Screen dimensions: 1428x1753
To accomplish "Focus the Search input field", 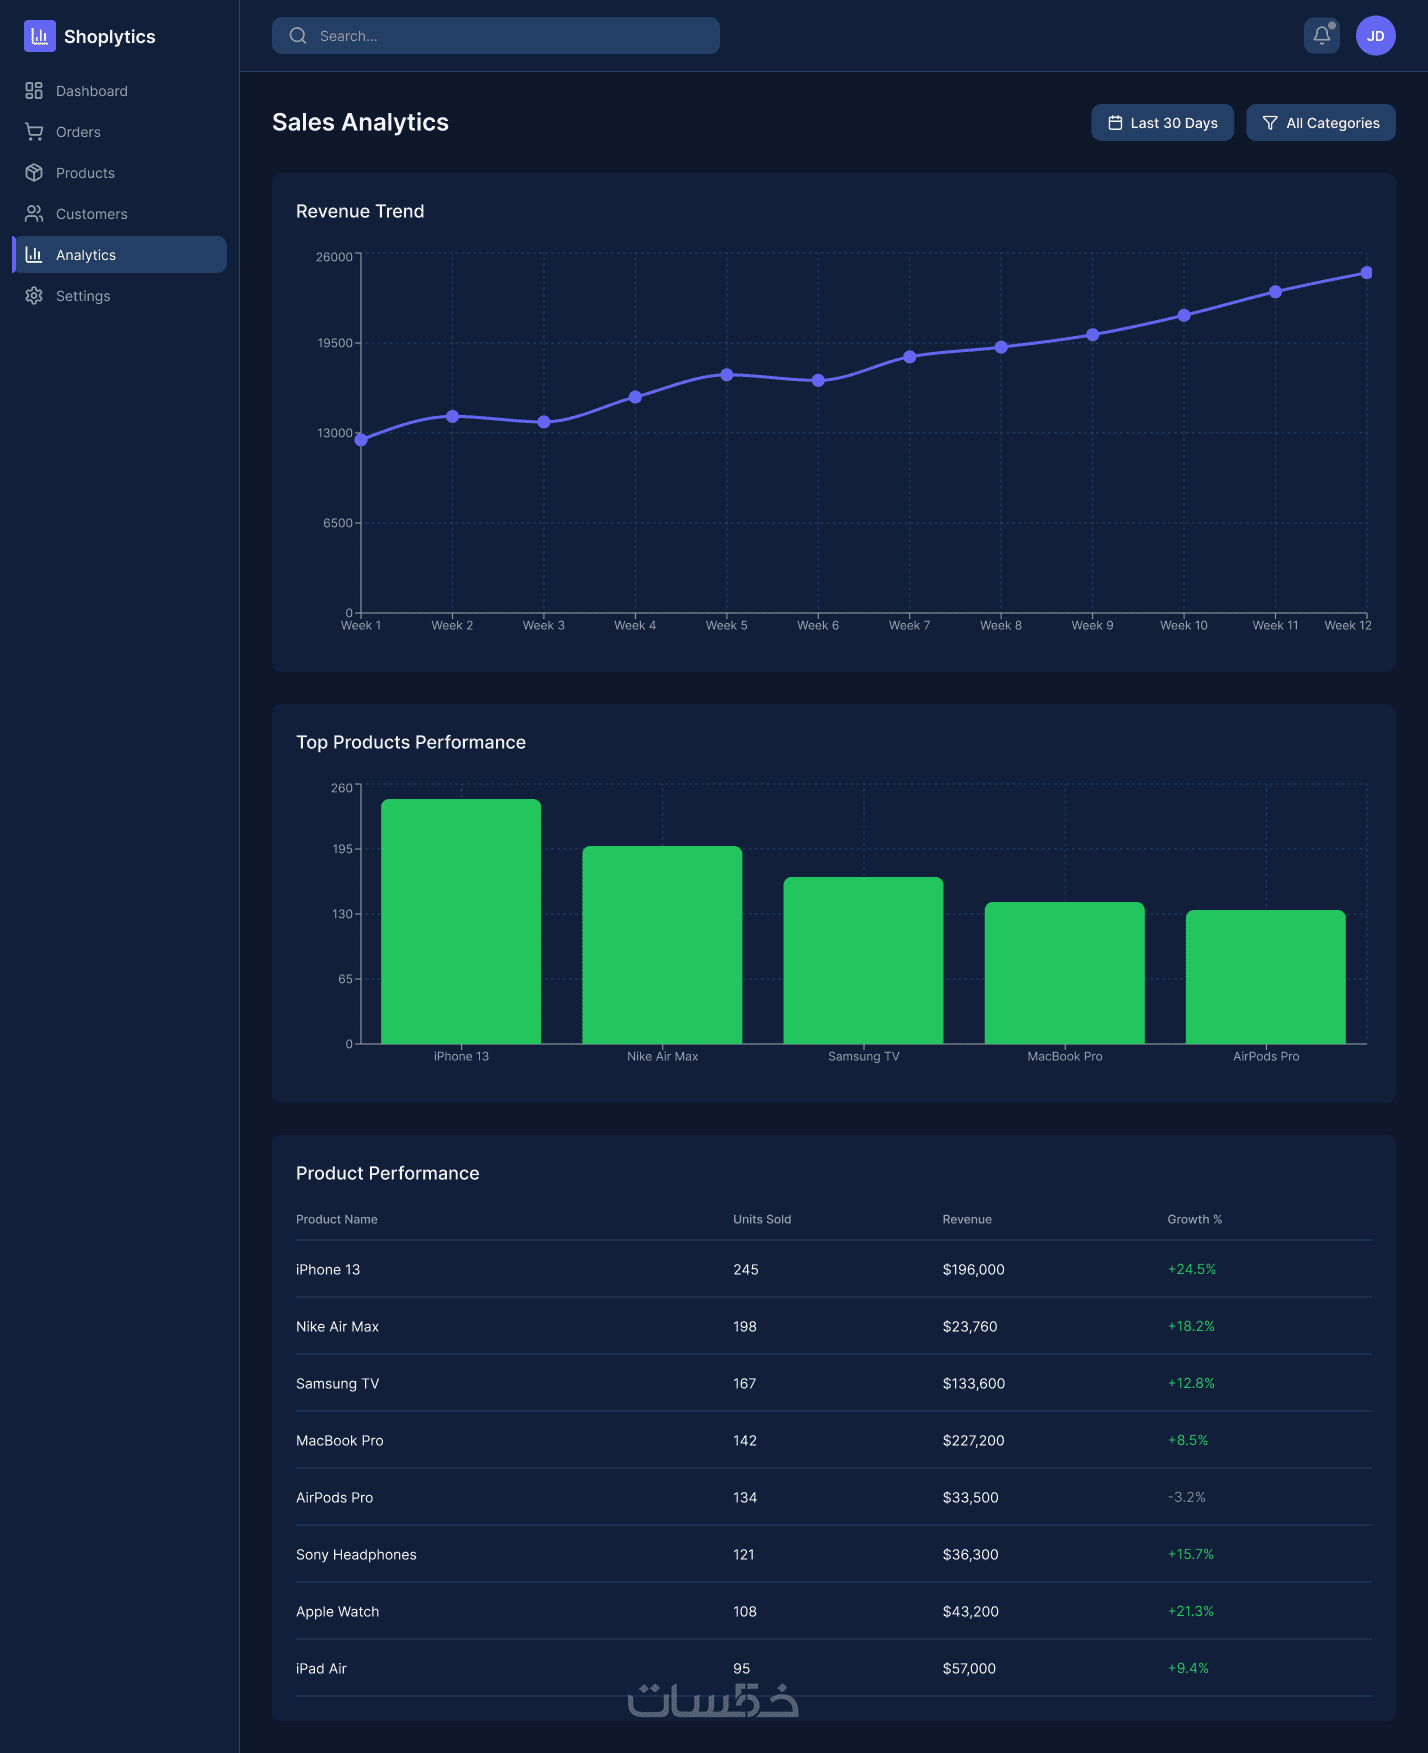I will pos(496,36).
